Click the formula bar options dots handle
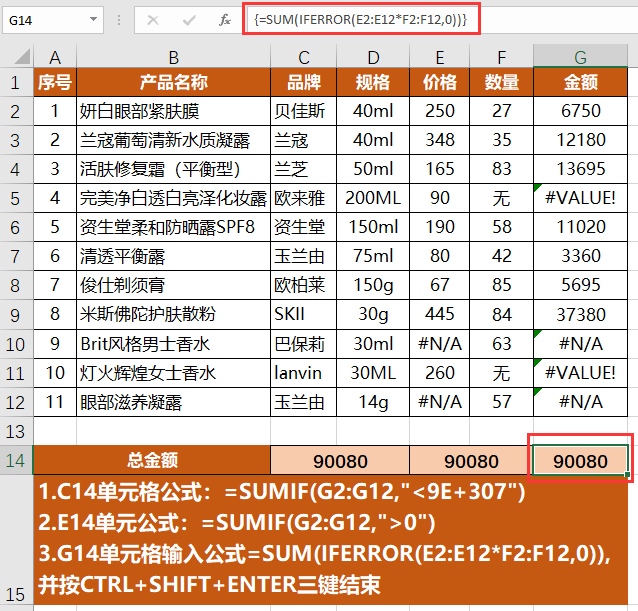Viewport: 638px width, 611px height. (119, 20)
